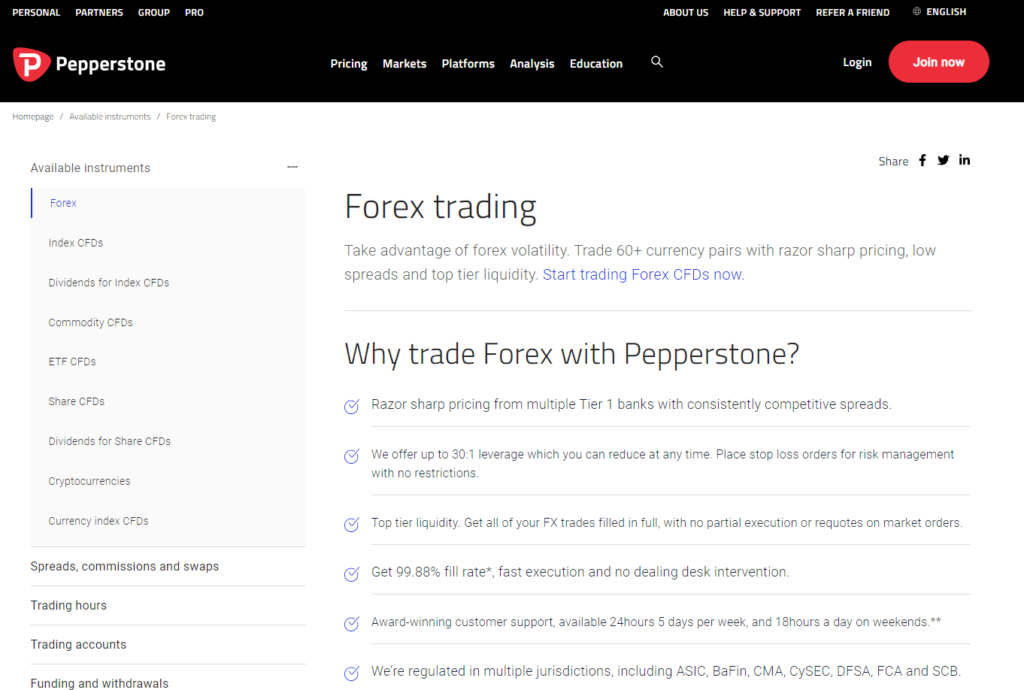Collapse the Available instruments section
The height and width of the screenshot is (690, 1024).
point(293,168)
